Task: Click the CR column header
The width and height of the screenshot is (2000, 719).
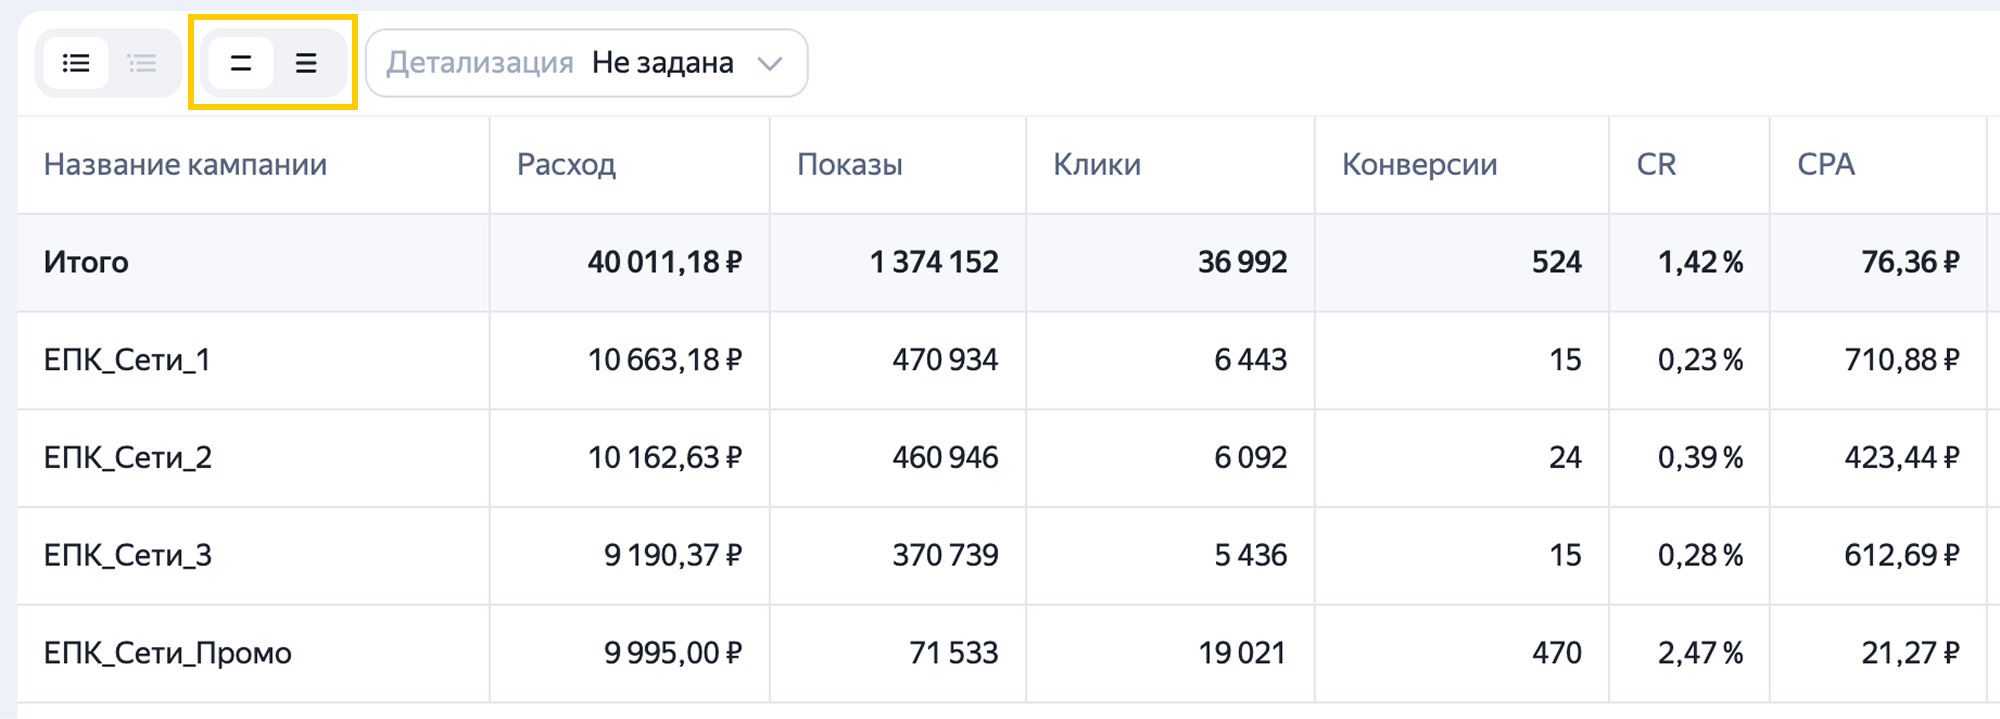Action: tap(1656, 164)
